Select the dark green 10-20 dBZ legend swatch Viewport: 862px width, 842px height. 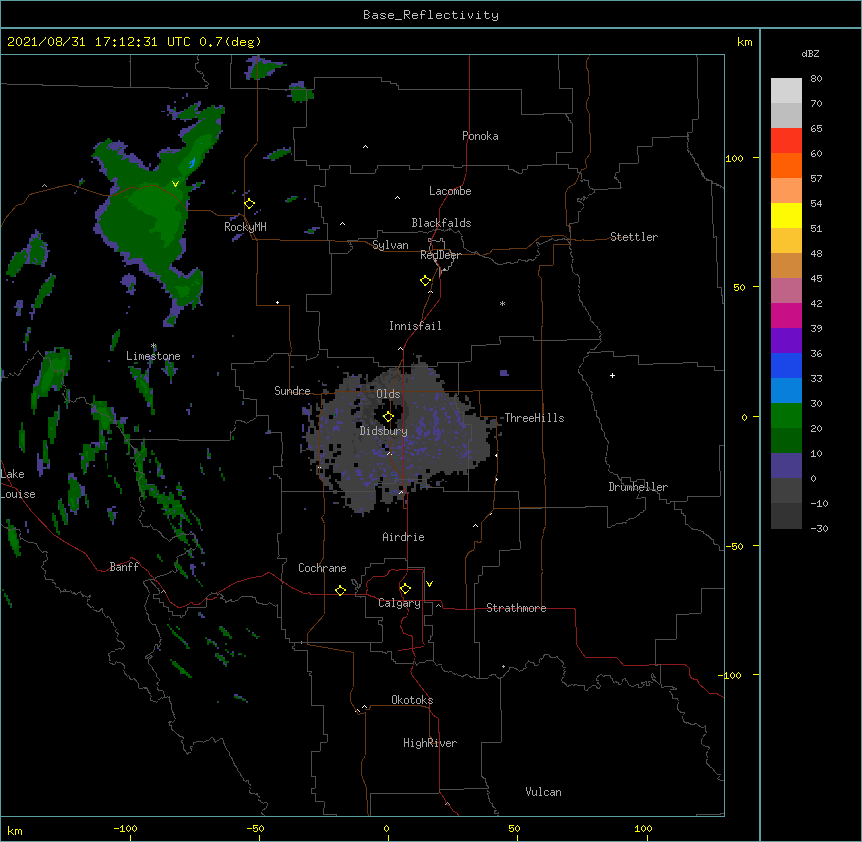786,441
